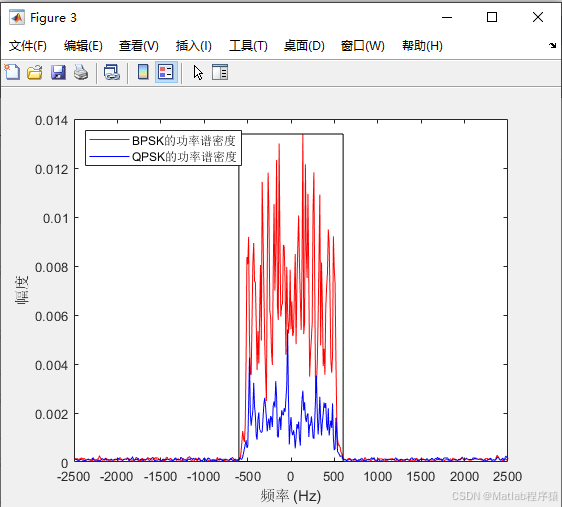
Task: Click the Link Plot toolbar icon
Action: (x=111, y=72)
